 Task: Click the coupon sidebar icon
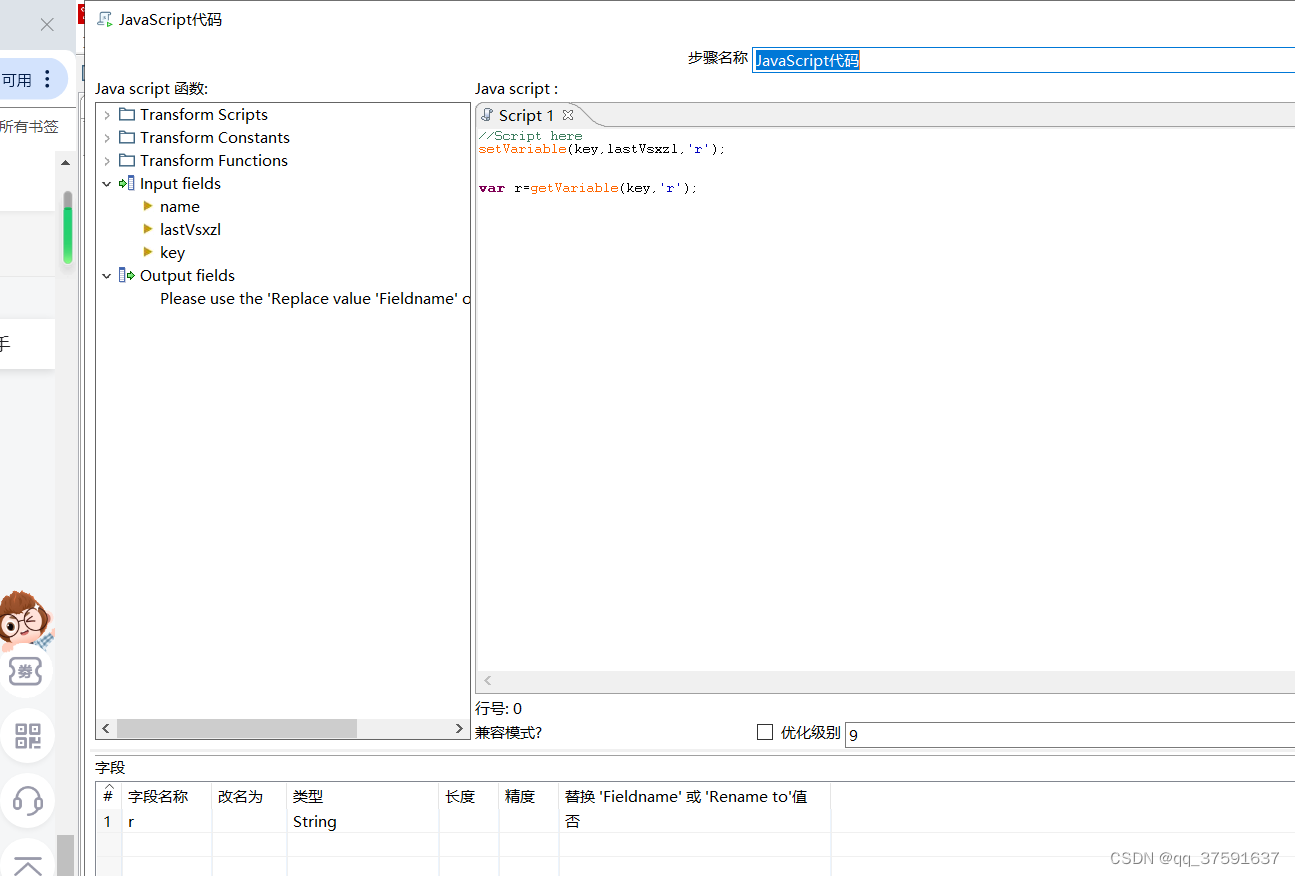click(x=26, y=672)
